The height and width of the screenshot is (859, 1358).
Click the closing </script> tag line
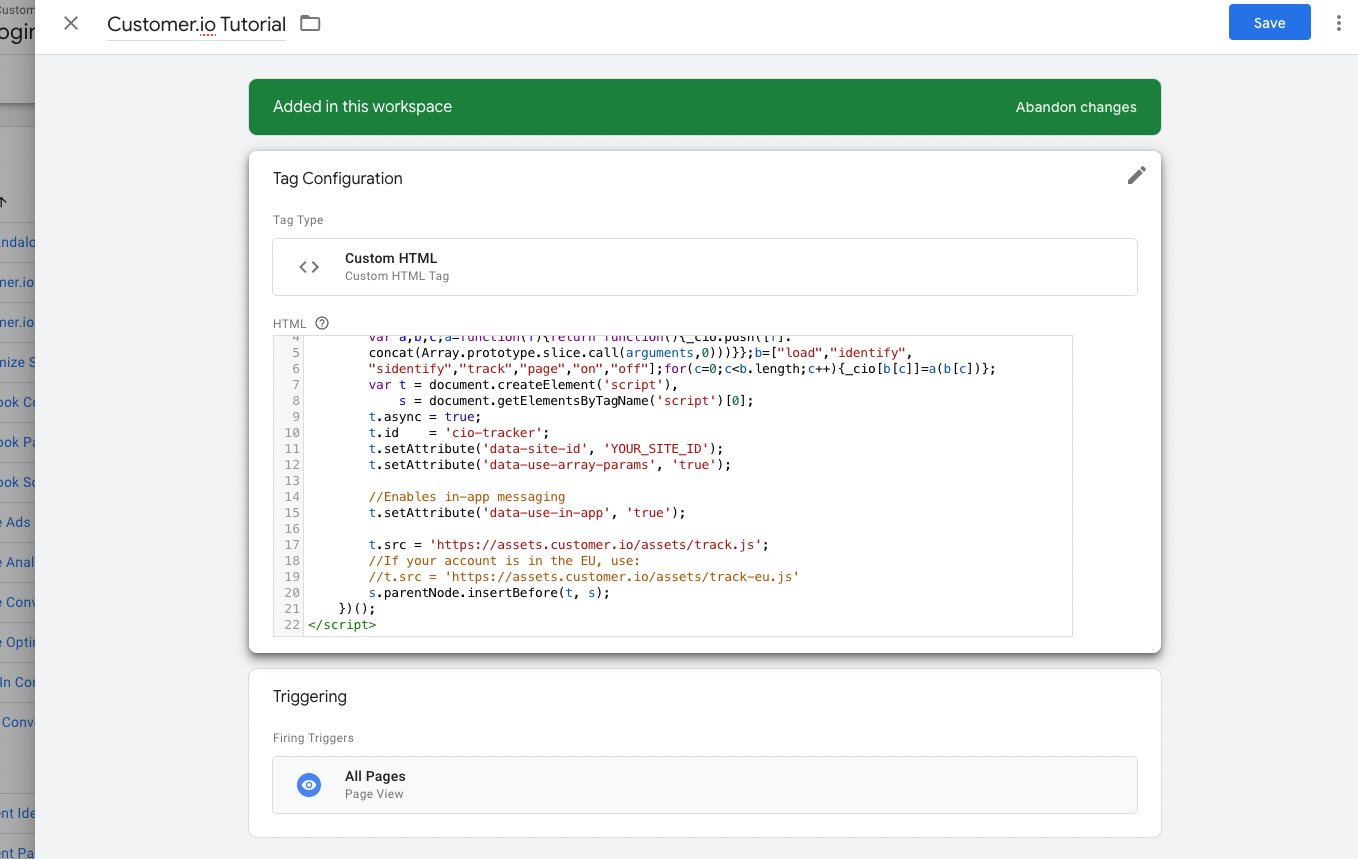click(x=342, y=625)
